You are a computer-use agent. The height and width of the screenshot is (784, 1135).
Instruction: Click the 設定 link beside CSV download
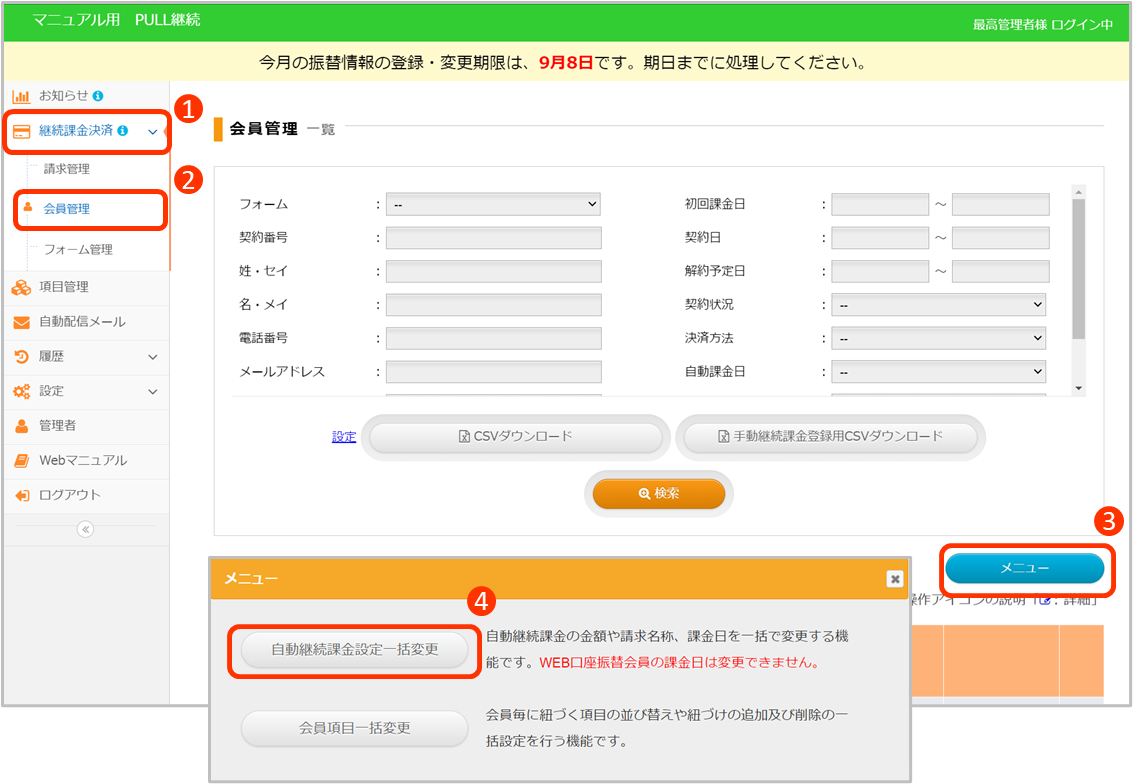pyautogui.click(x=344, y=436)
